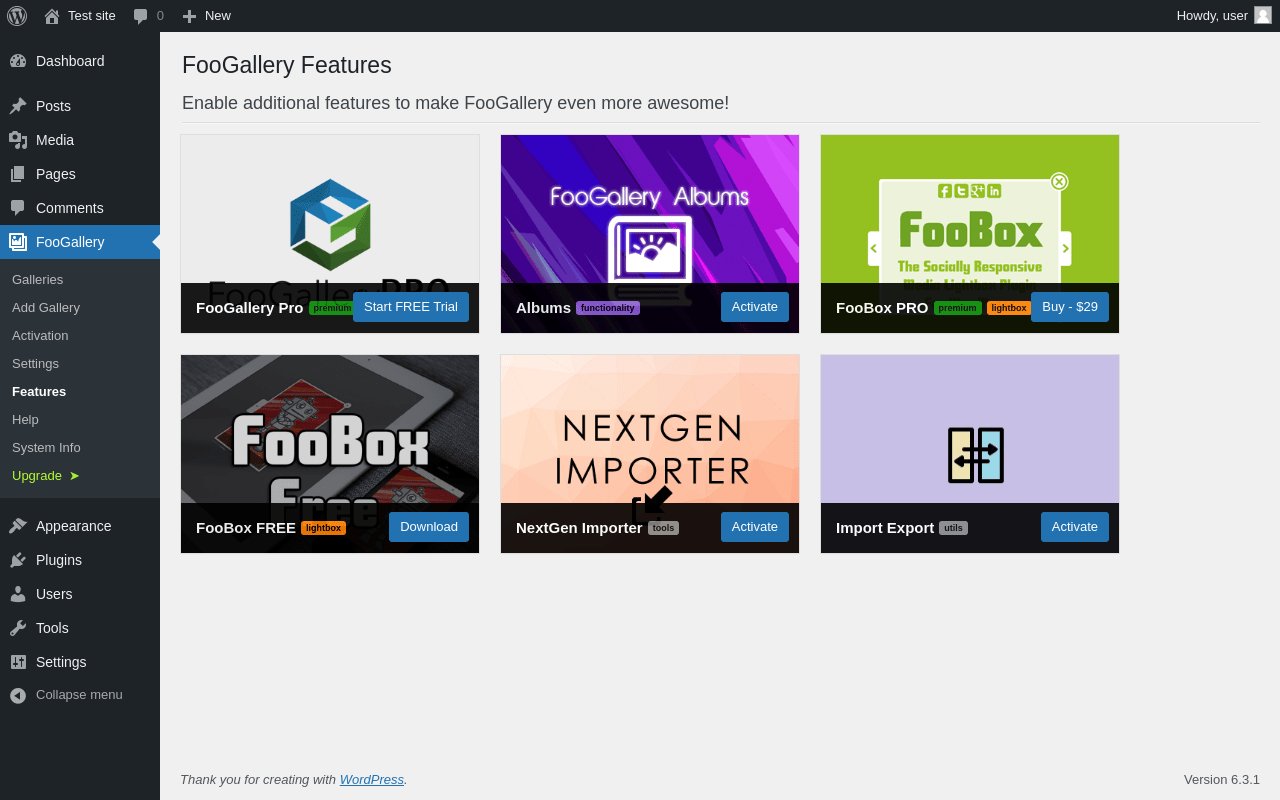Click the Test site link
The width and height of the screenshot is (1280, 800).
[92, 15]
